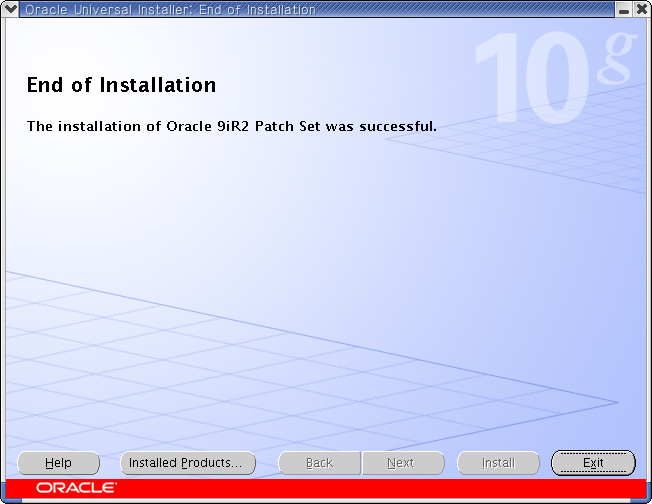Click the Oracle Universal Installer title bar text

(x=170, y=10)
